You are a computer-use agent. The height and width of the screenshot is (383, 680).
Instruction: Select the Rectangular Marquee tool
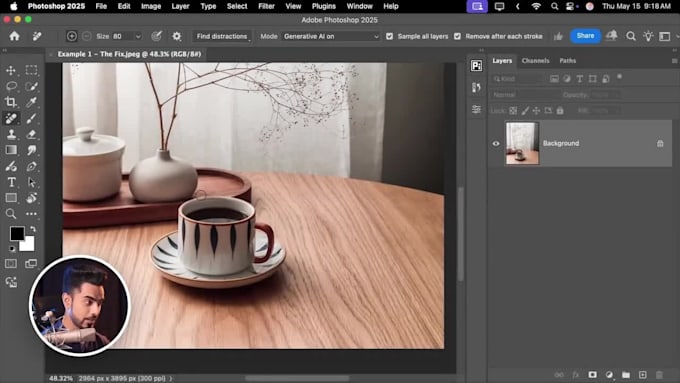click(31, 70)
